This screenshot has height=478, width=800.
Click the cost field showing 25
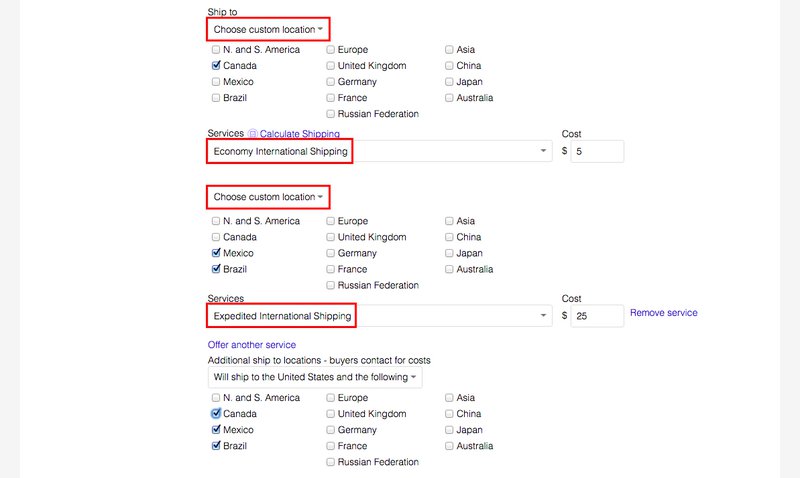[x=597, y=316]
